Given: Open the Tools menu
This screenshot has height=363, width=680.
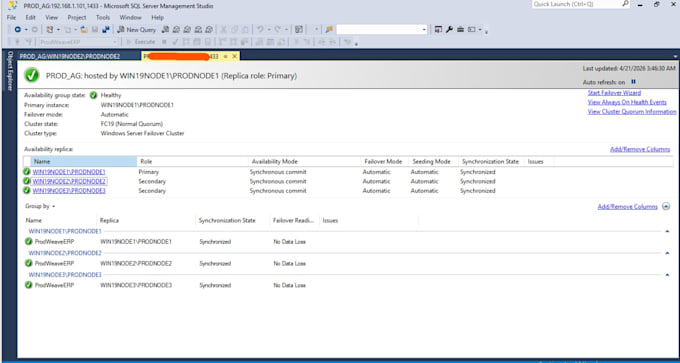Looking at the screenshot, I should (x=103, y=17).
